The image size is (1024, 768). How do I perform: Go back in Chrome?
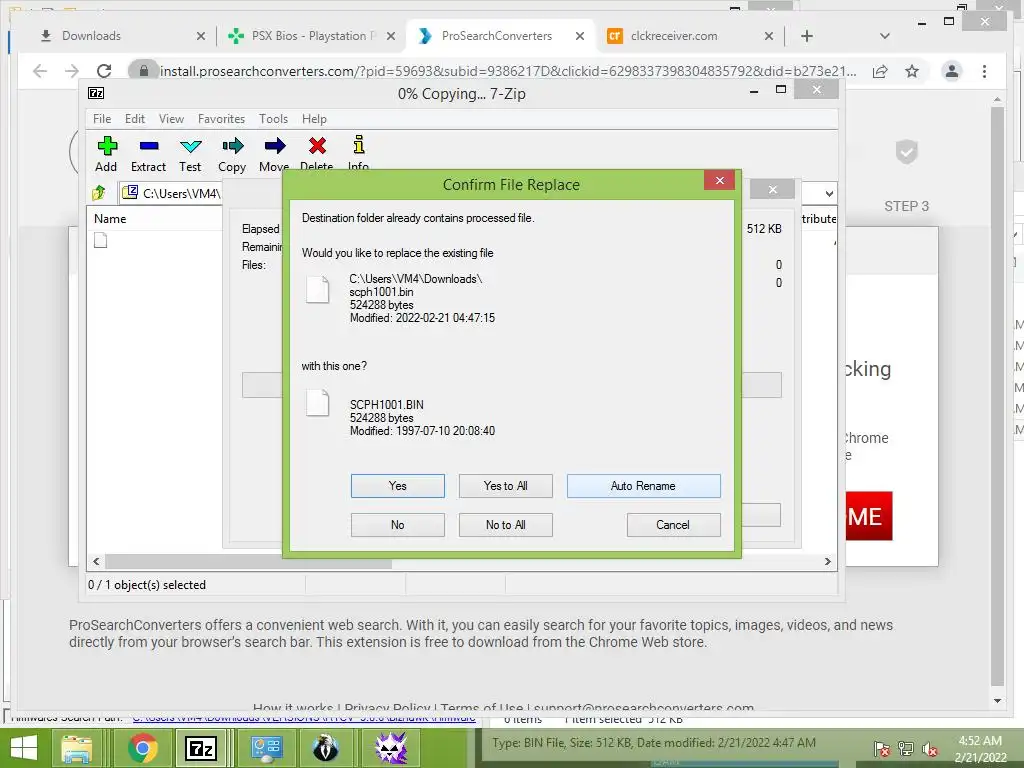coord(40,71)
